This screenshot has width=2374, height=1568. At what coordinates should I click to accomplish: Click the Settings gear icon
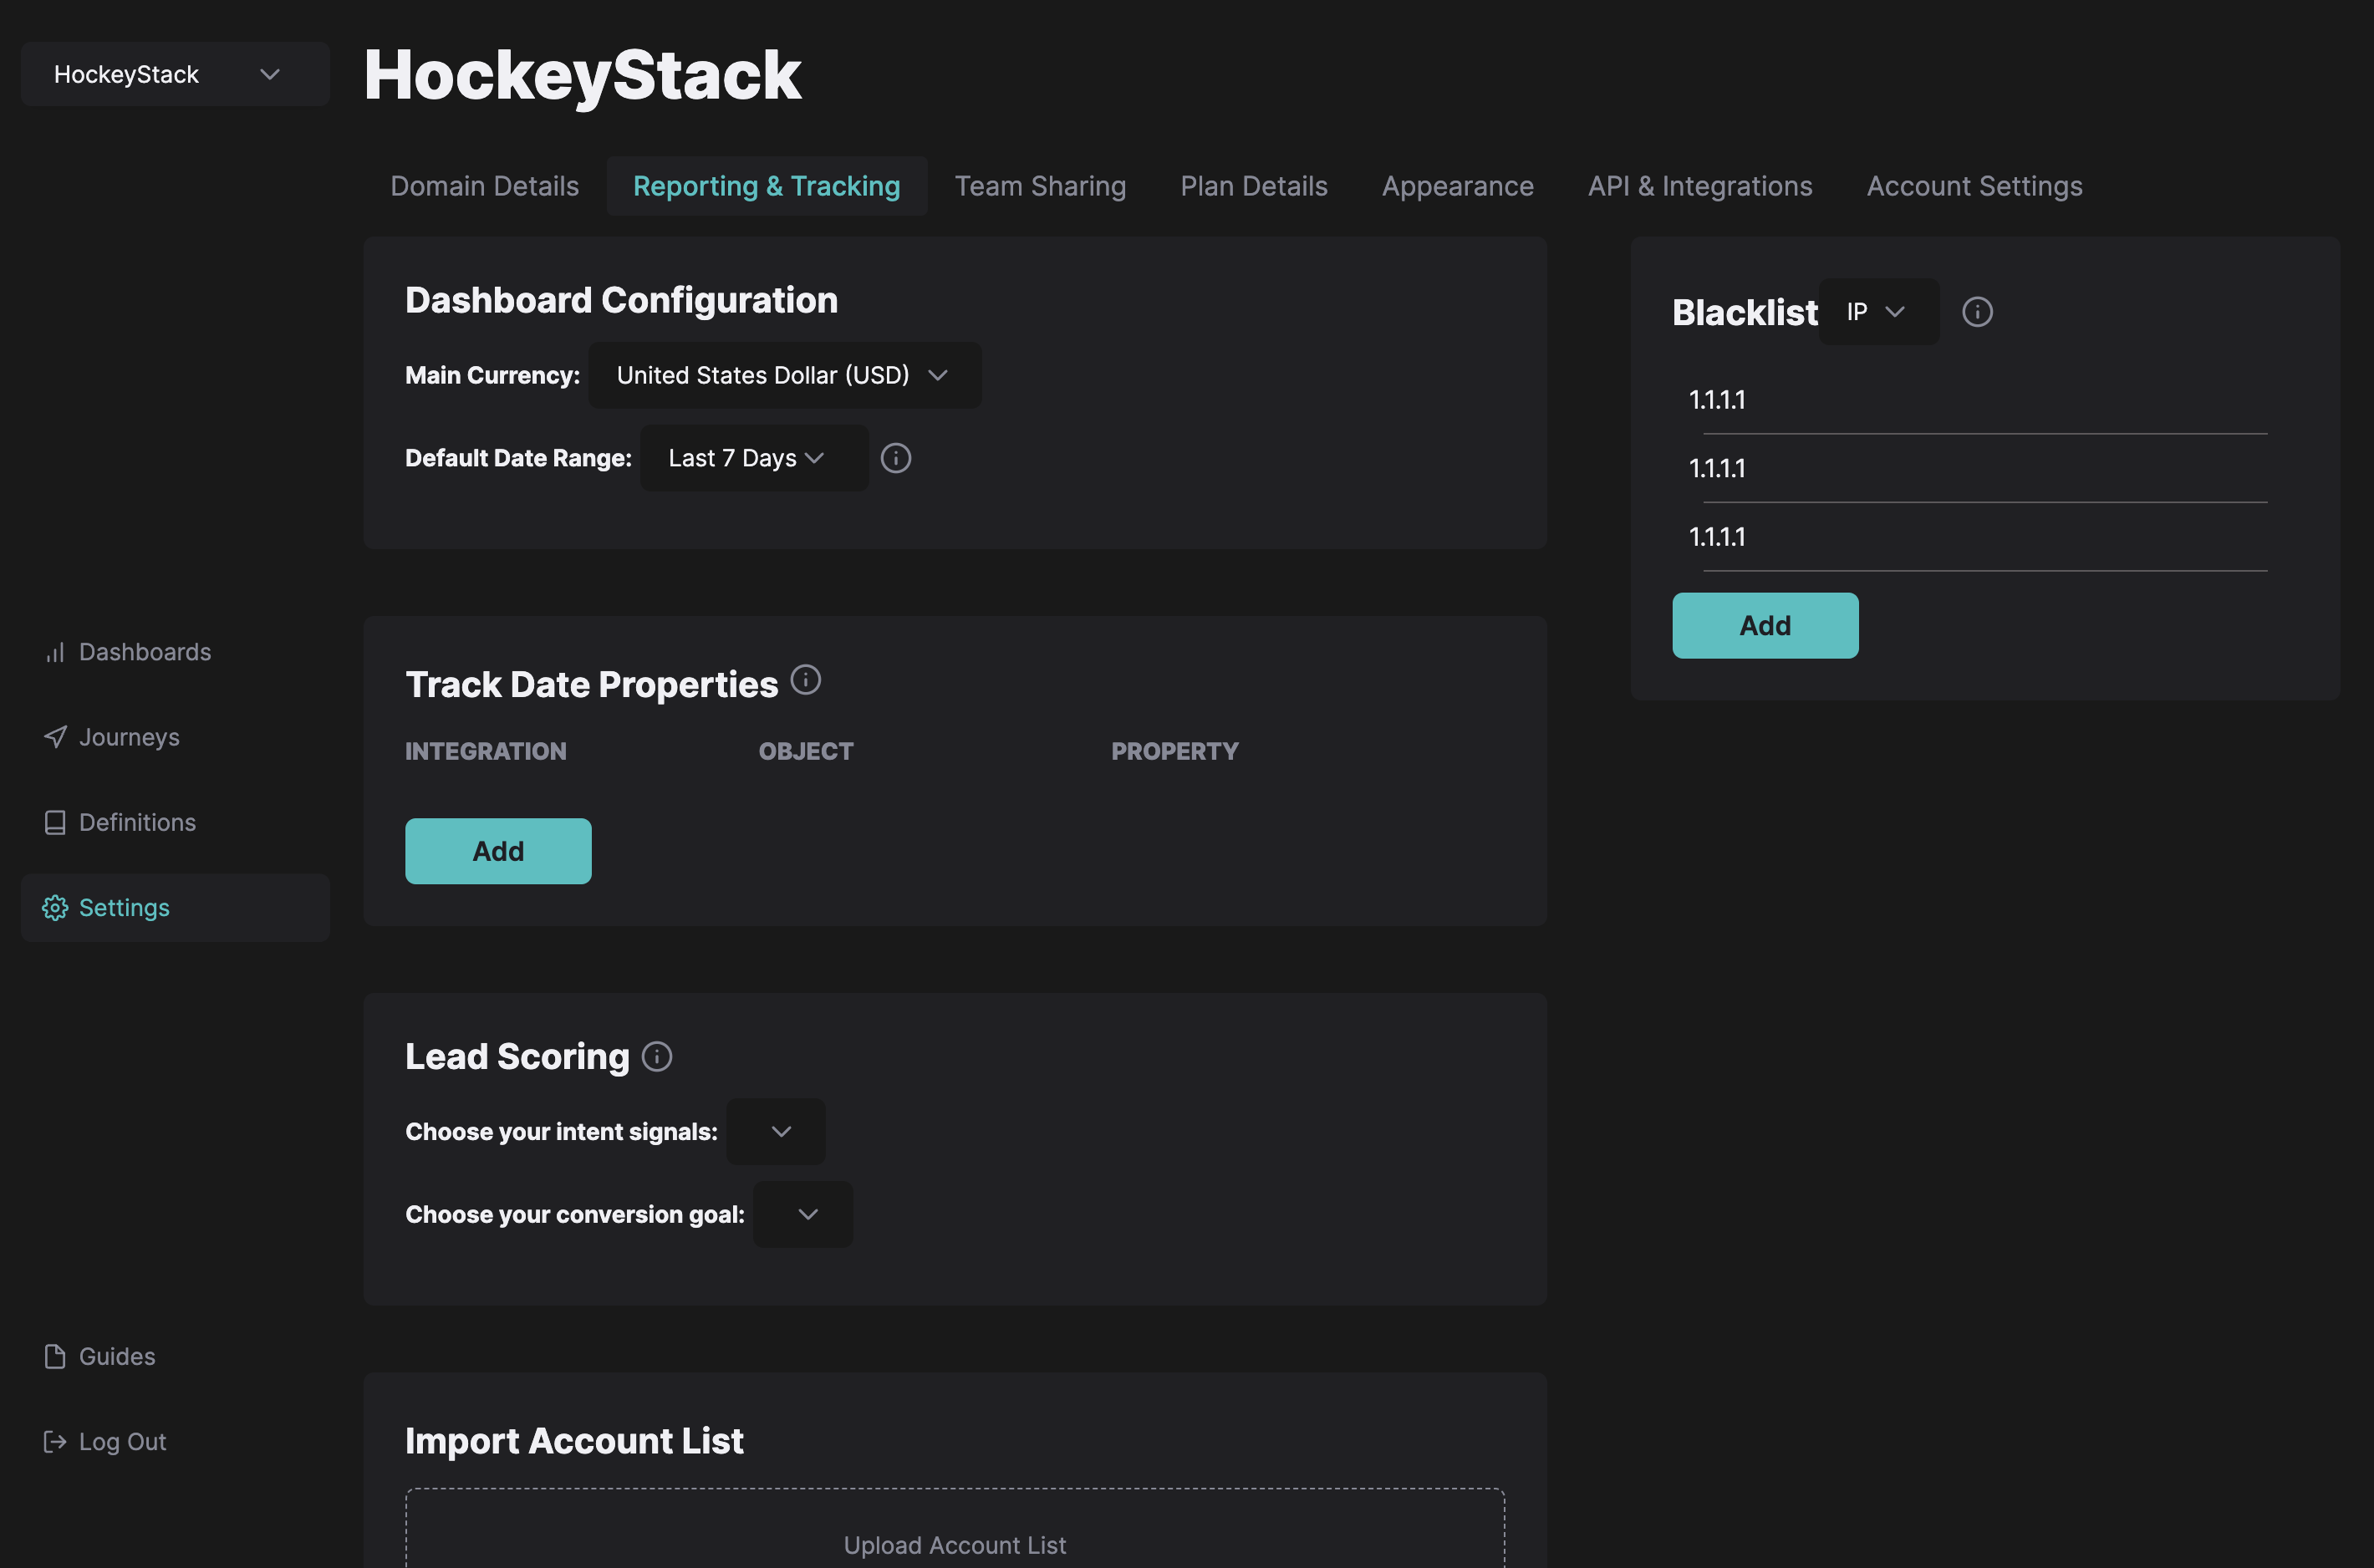[55, 908]
